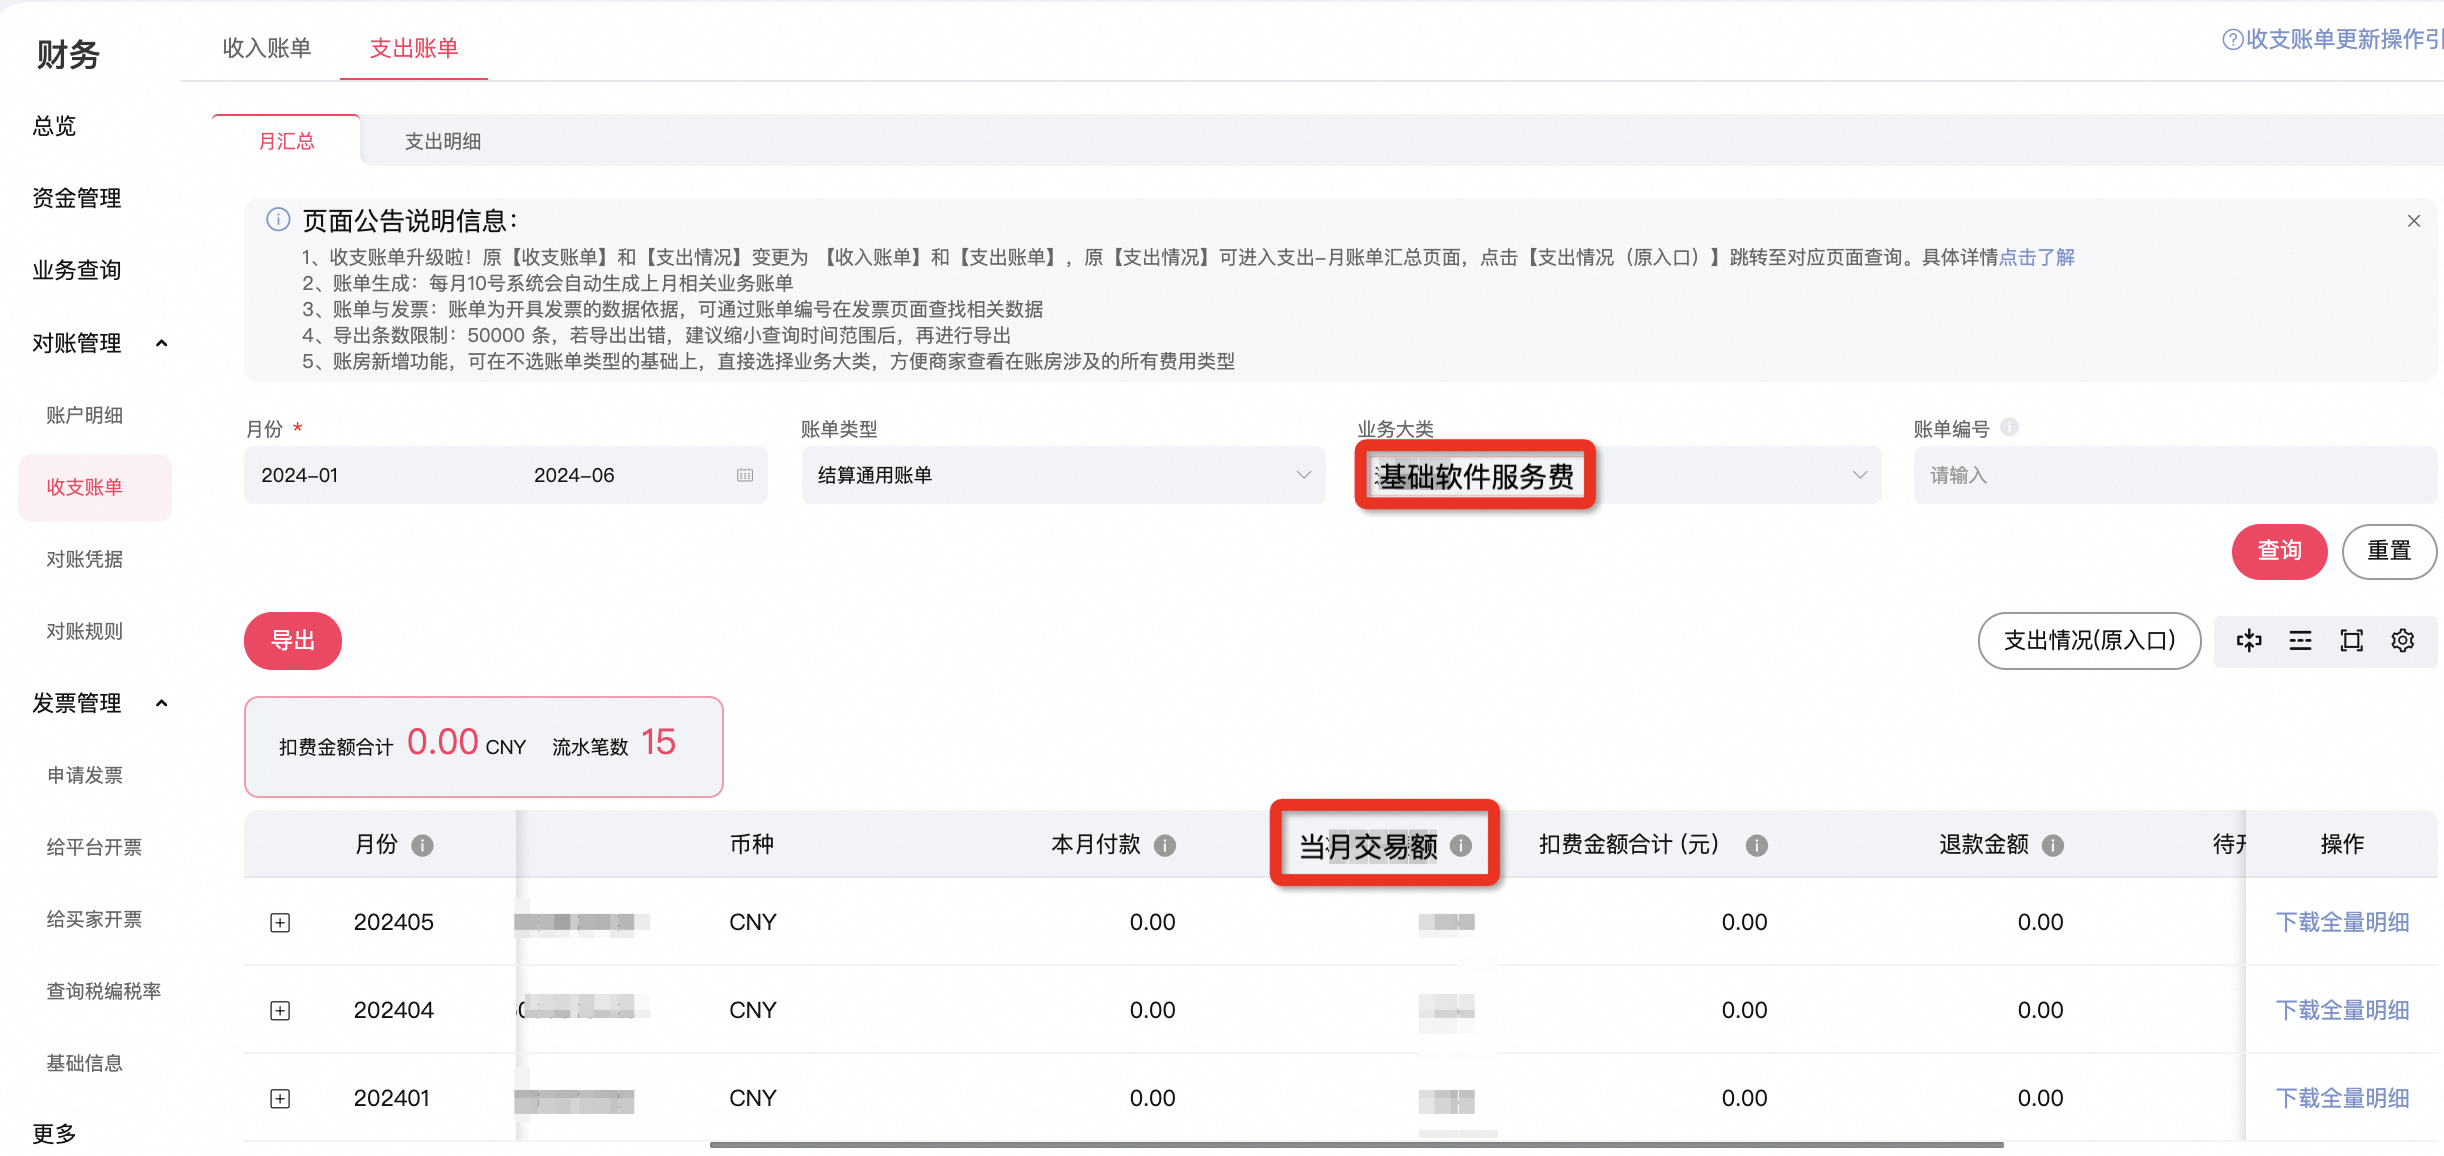Click info icon beside 本月付款 header
The image size is (2444, 1156).
[x=1165, y=846]
